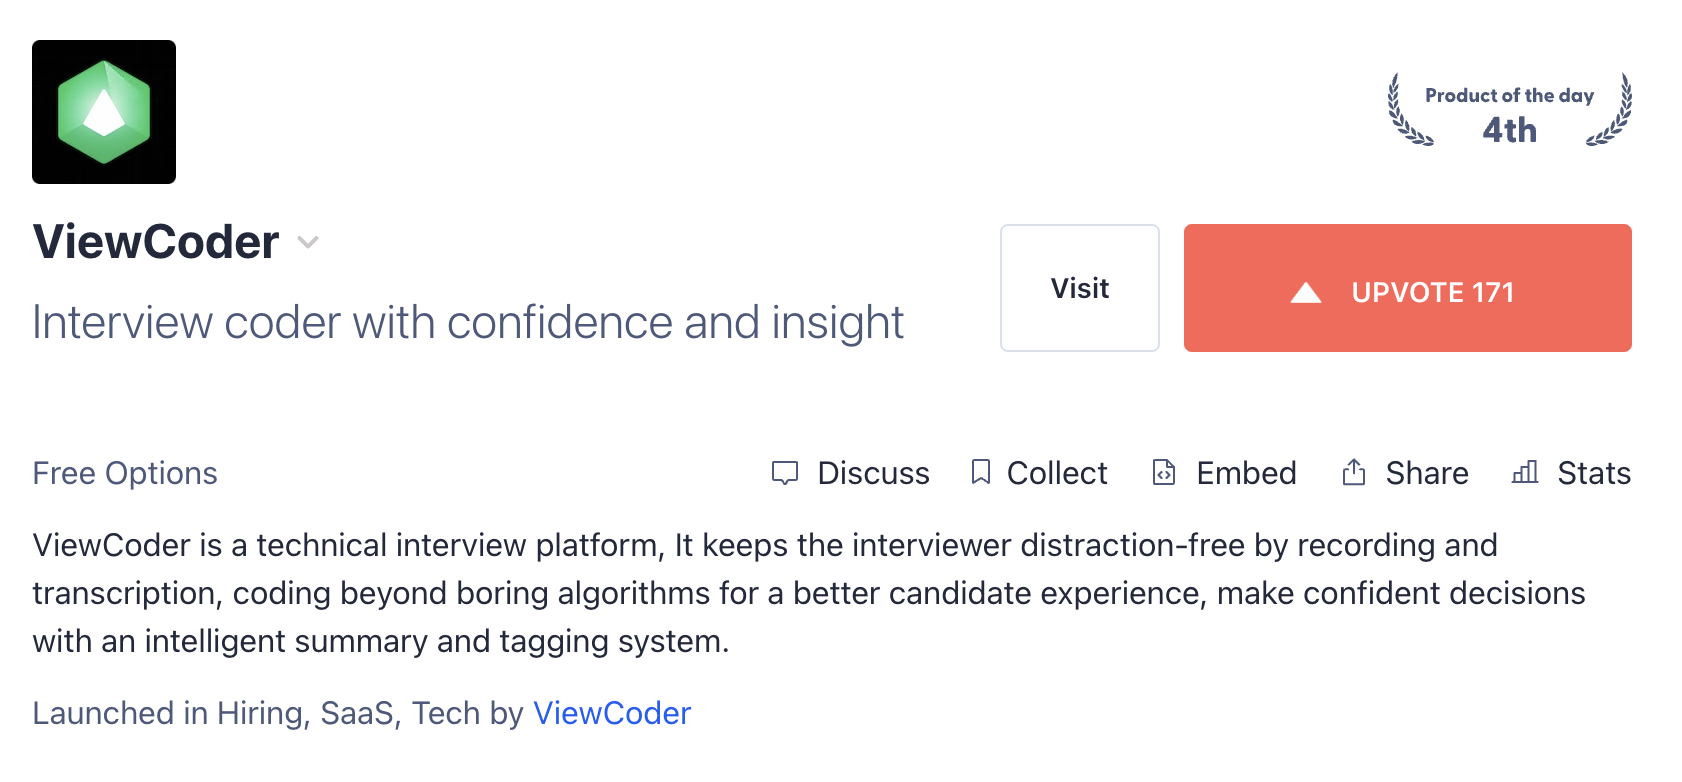Click the Stats bar chart icon
1682x782 pixels.
point(1525,472)
